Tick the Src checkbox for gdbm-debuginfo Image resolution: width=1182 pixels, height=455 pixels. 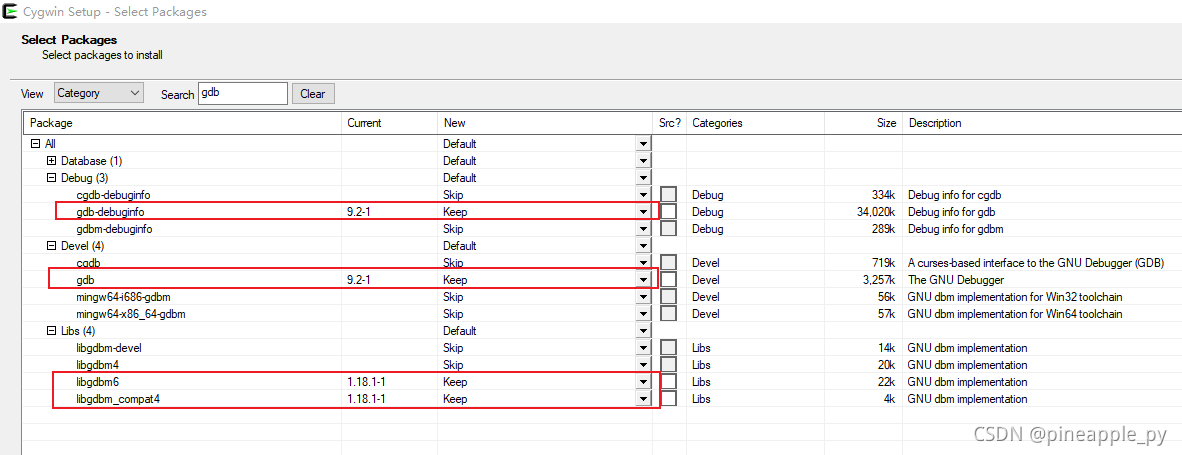(x=669, y=228)
